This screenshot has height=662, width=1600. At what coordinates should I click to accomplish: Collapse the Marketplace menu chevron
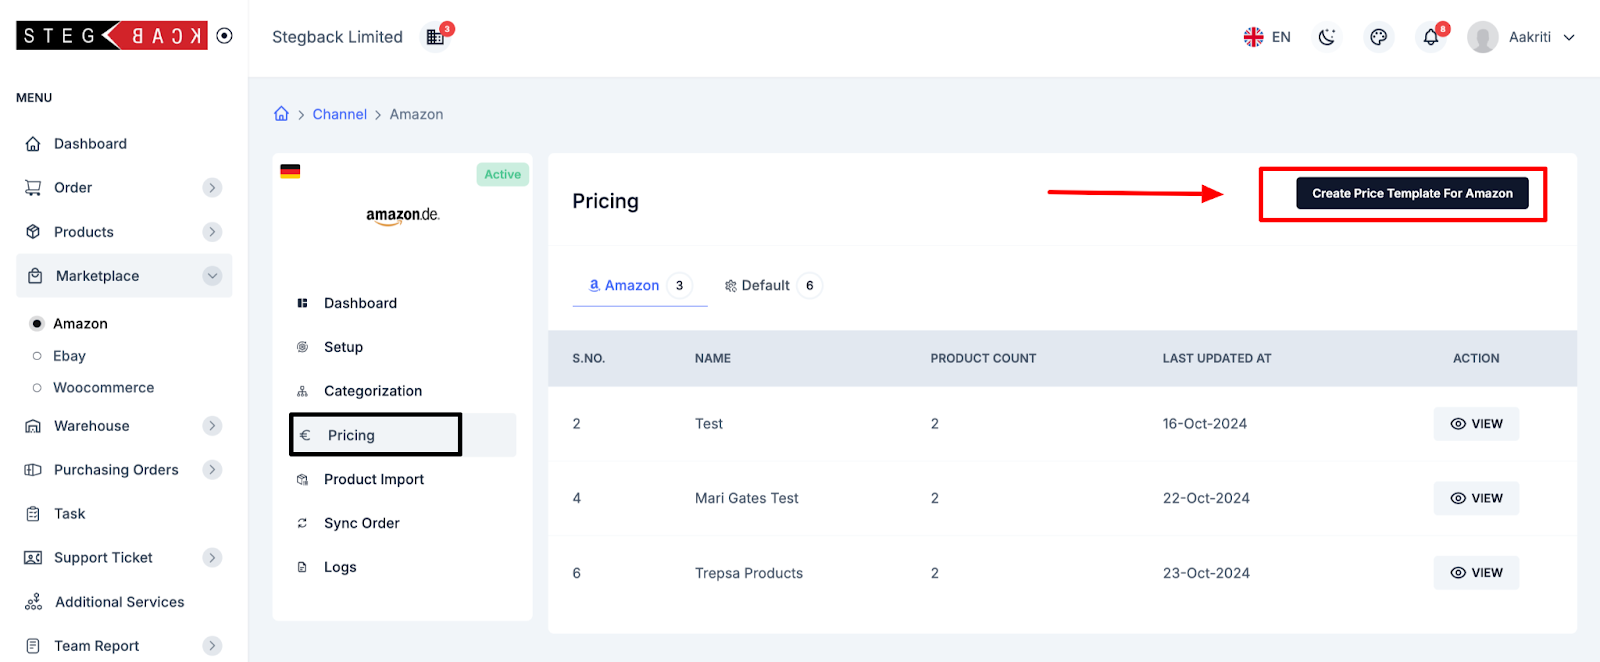[212, 276]
